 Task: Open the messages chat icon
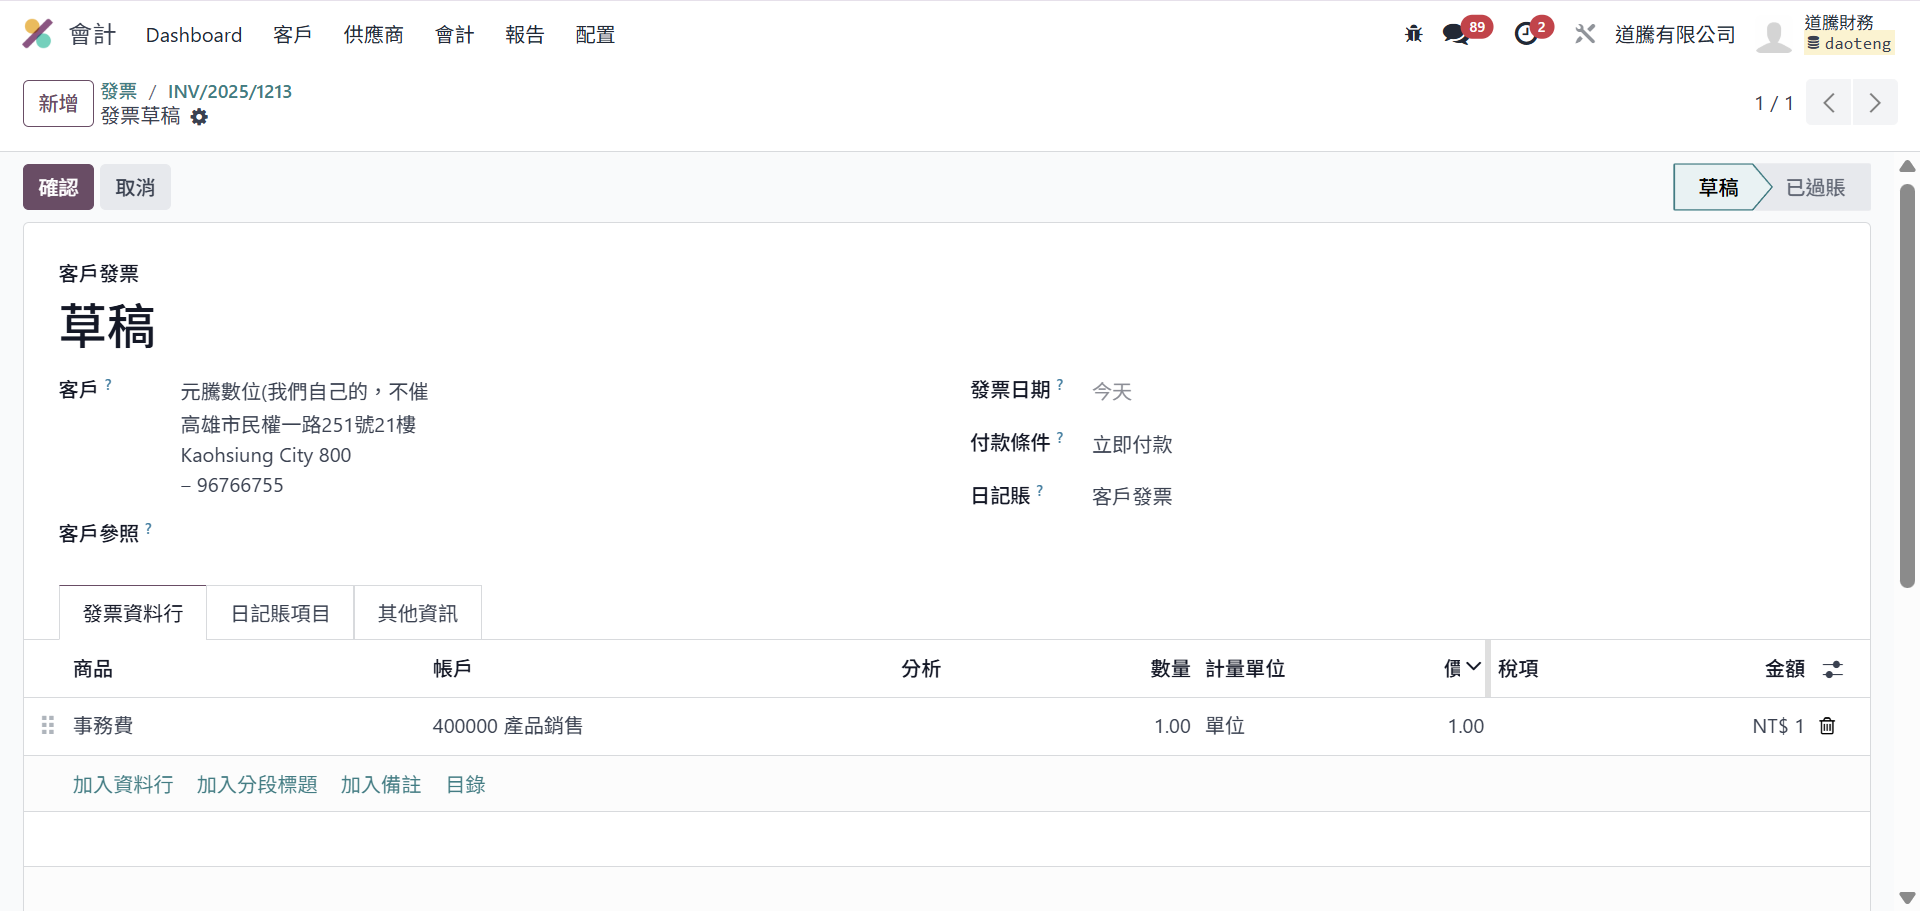[1455, 34]
